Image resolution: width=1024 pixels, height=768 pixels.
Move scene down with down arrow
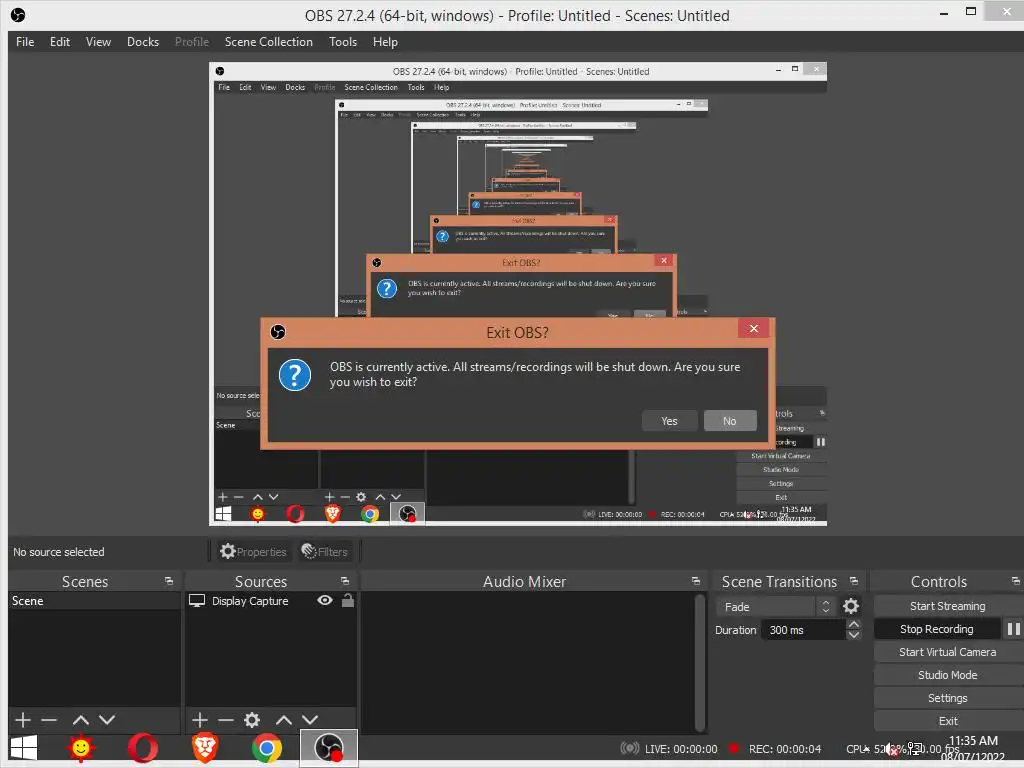click(107, 720)
